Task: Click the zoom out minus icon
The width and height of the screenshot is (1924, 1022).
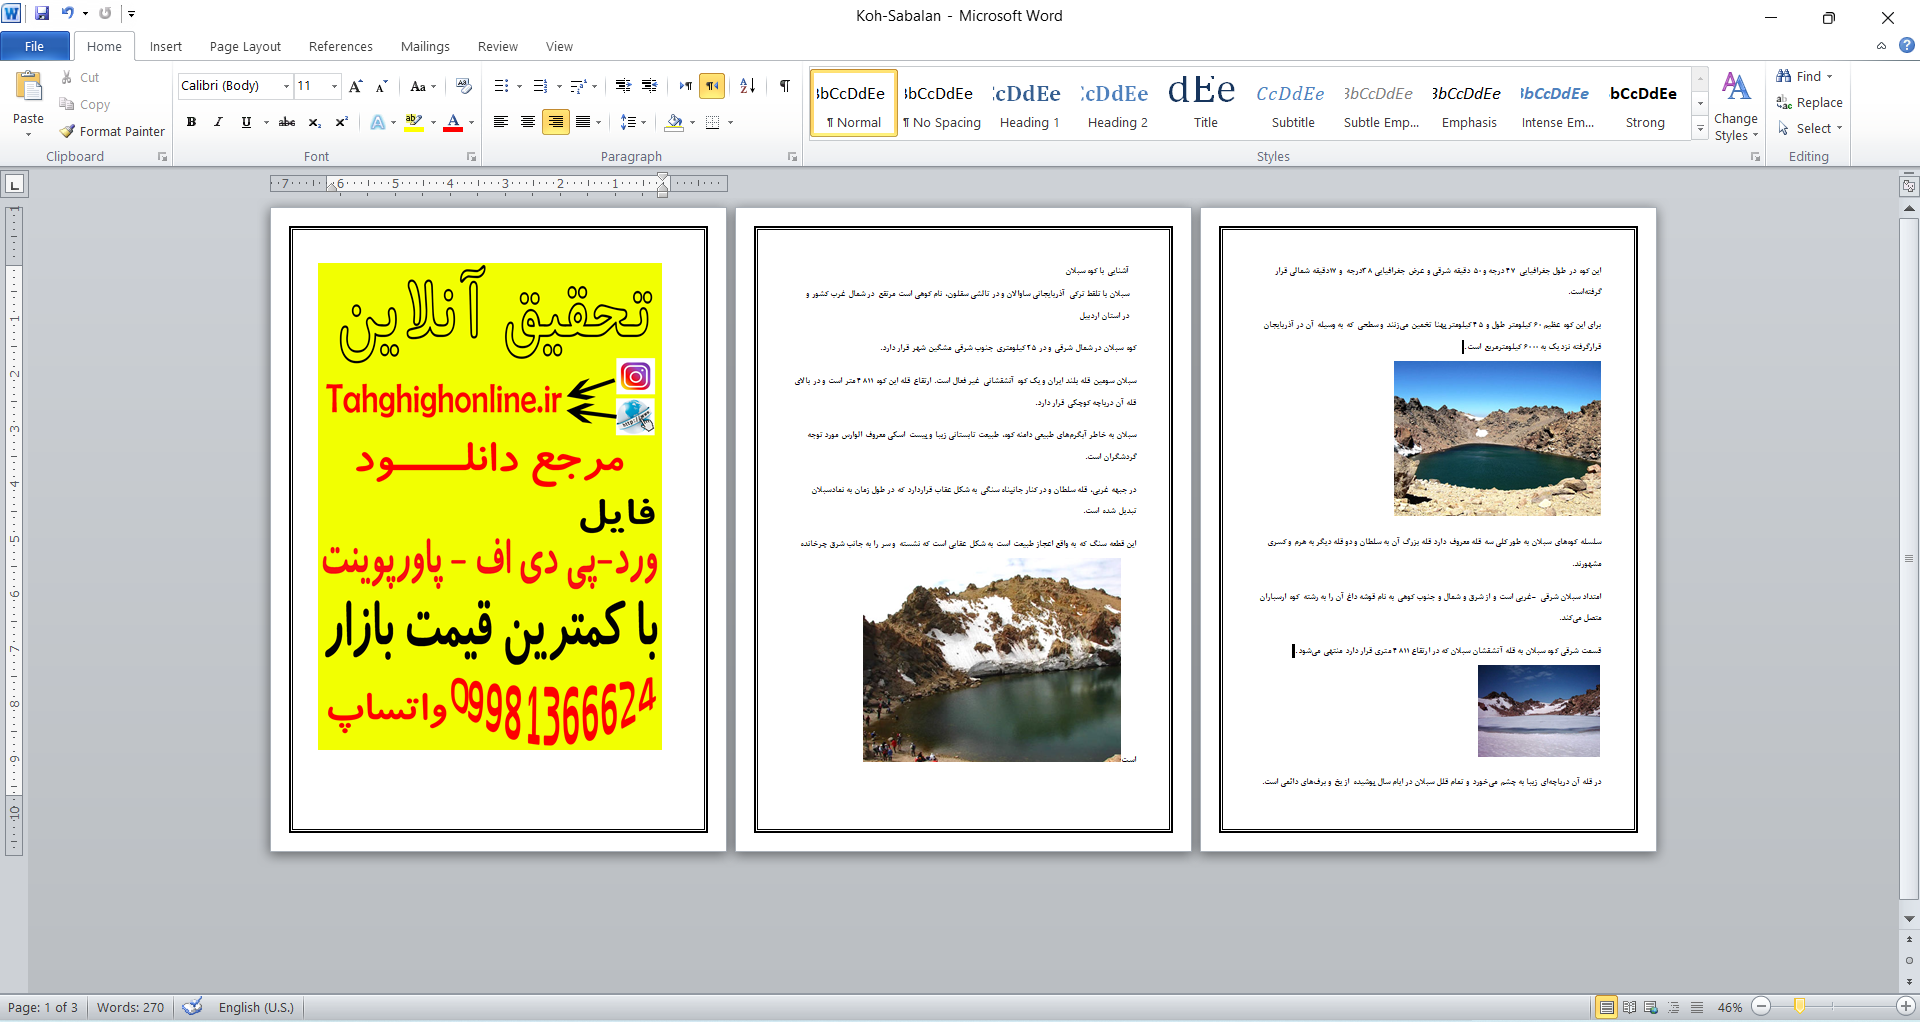Action: tap(1762, 1007)
